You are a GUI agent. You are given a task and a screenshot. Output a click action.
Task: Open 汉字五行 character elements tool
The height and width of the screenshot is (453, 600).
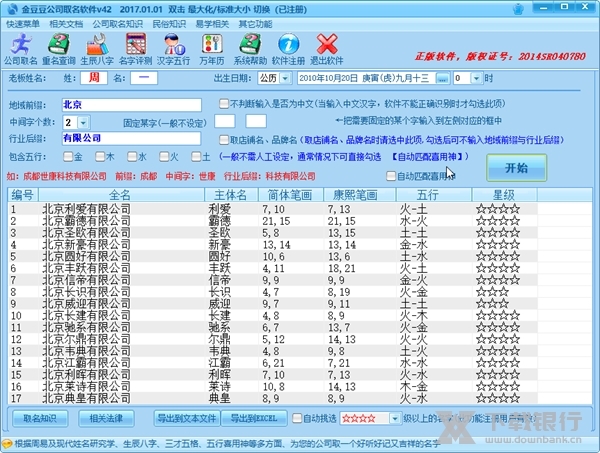point(173,49)
